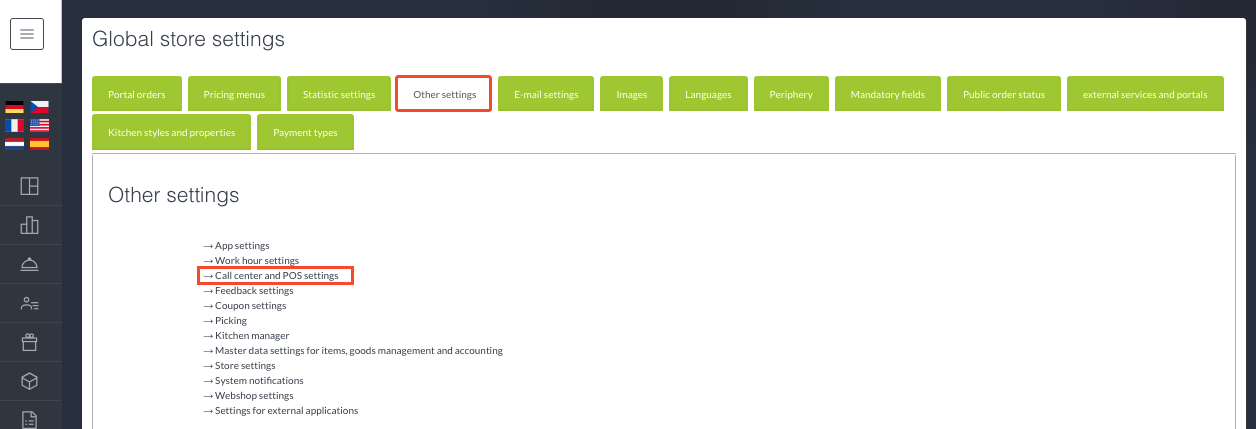Open Call center and POS settings link
Screen dimensions: 1256x429
click(276, 275)
